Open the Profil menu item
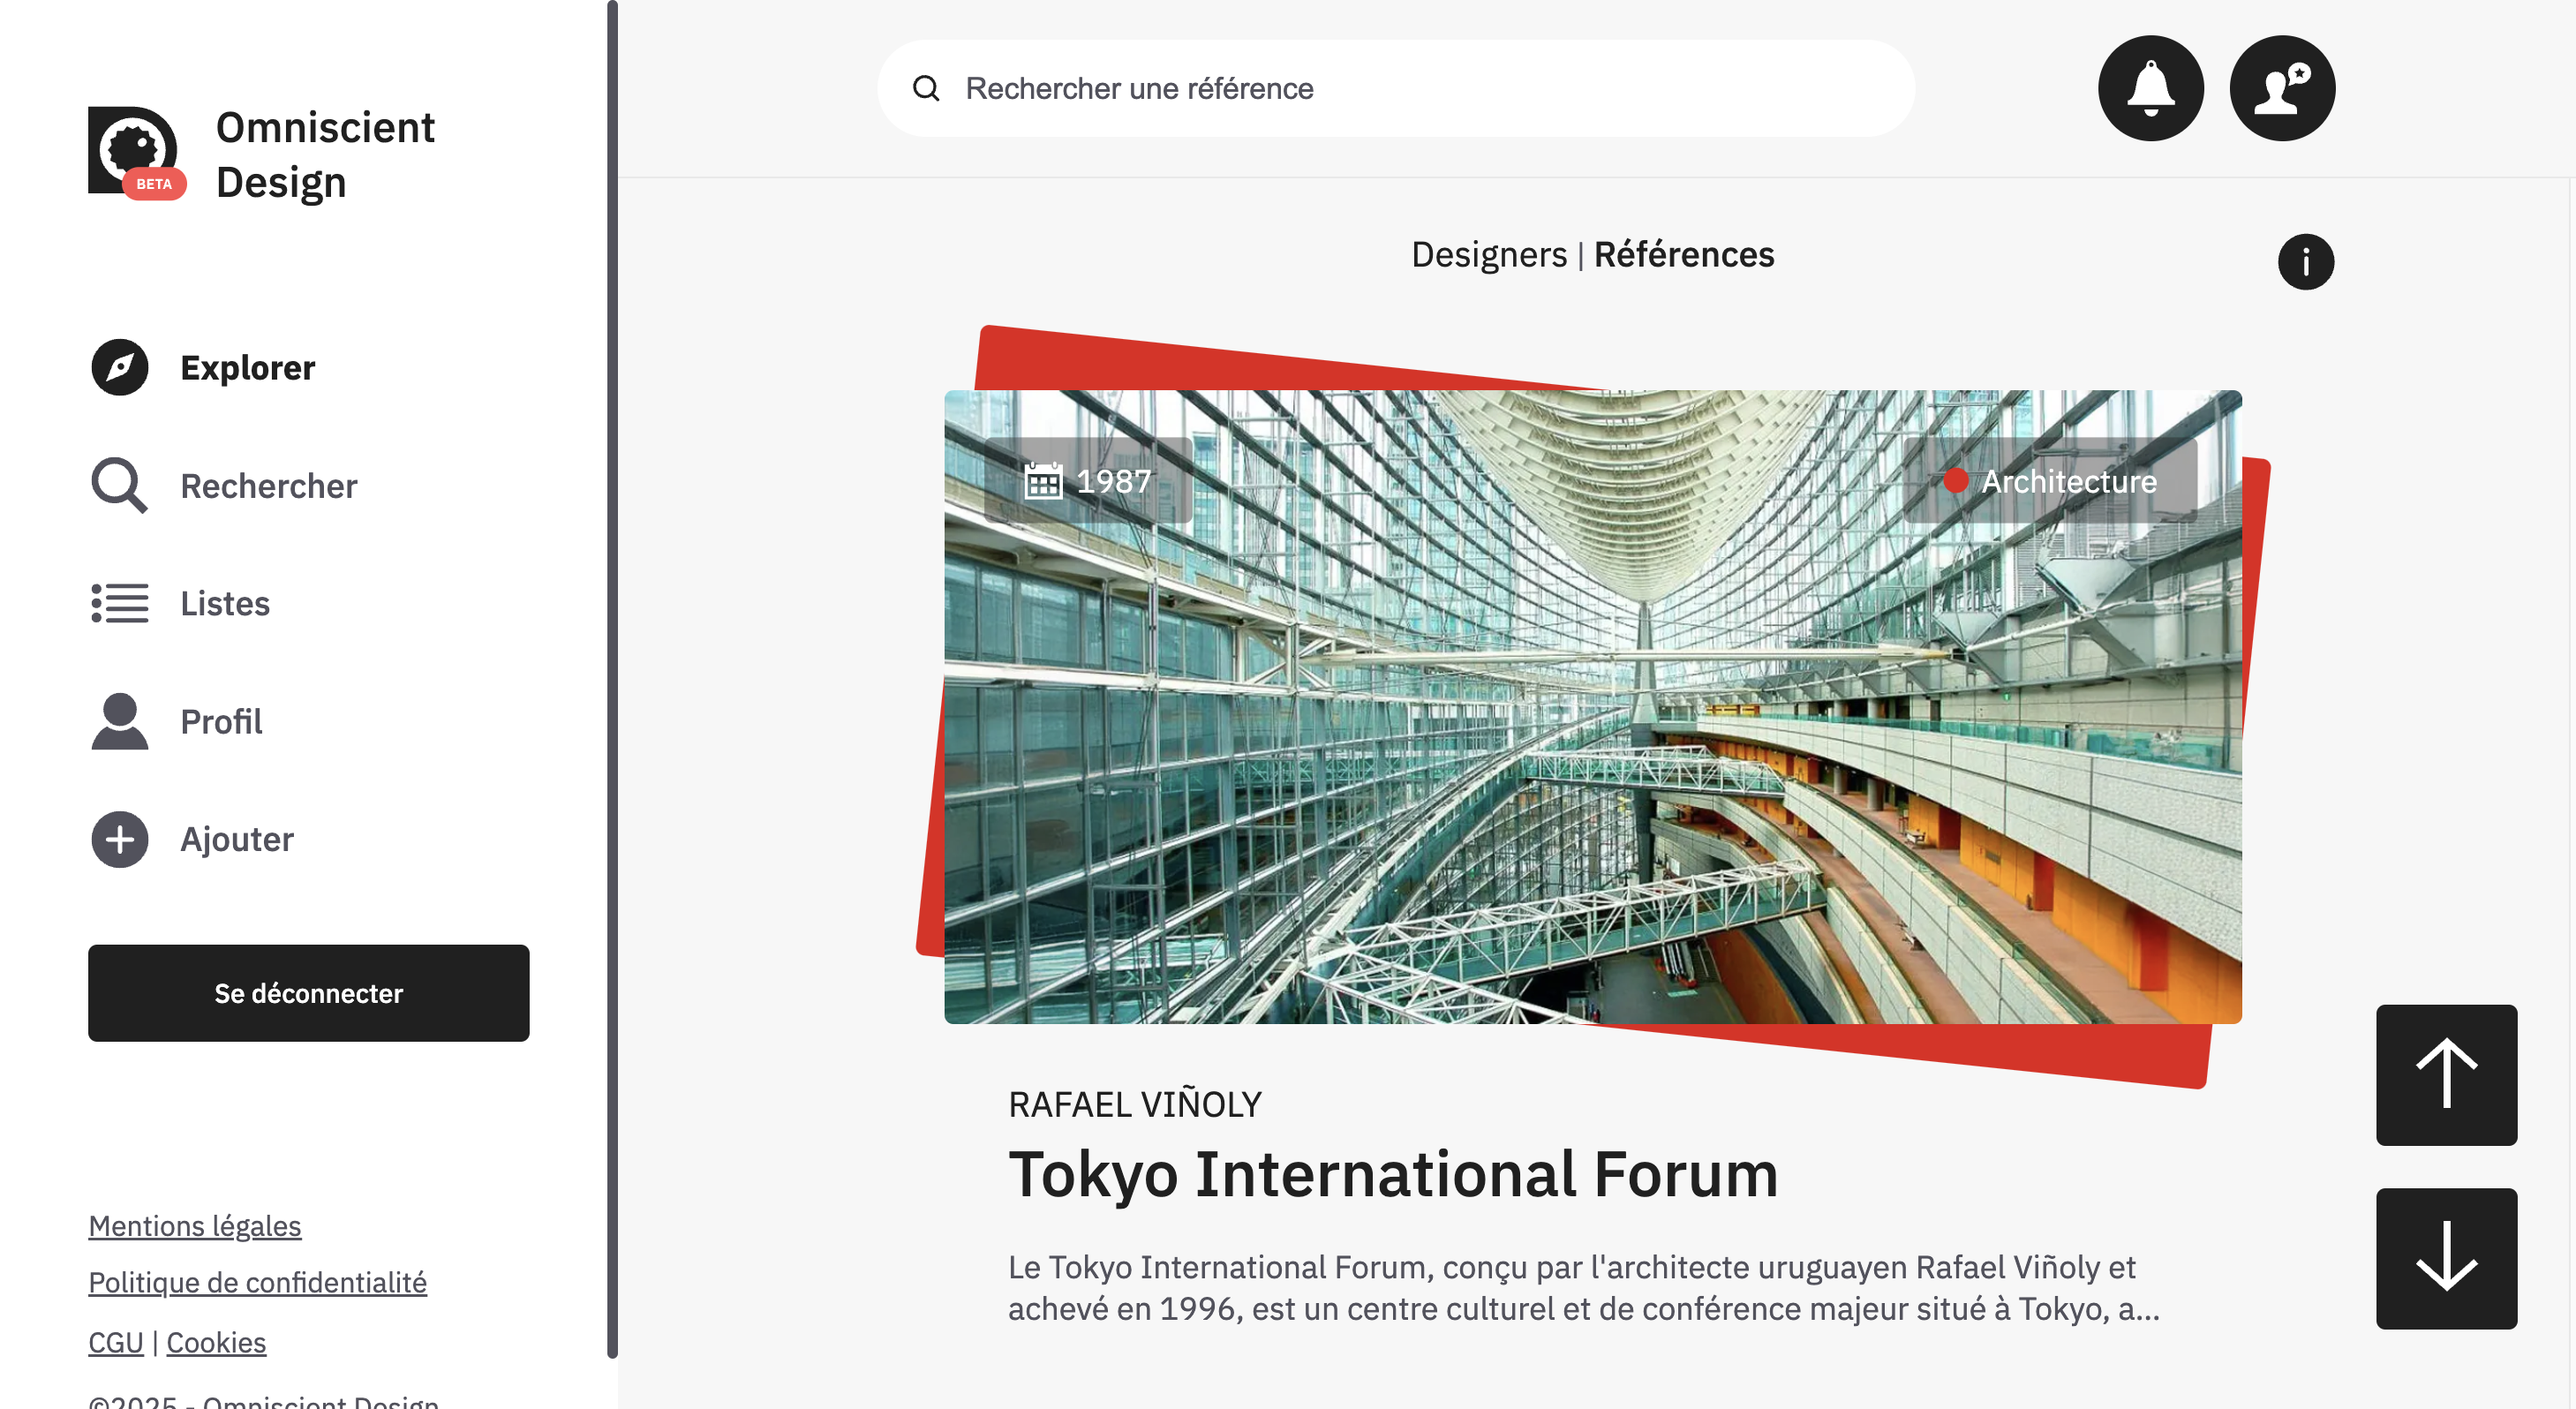Screen dimensions: 2576x1409 [x=177, y=721]
